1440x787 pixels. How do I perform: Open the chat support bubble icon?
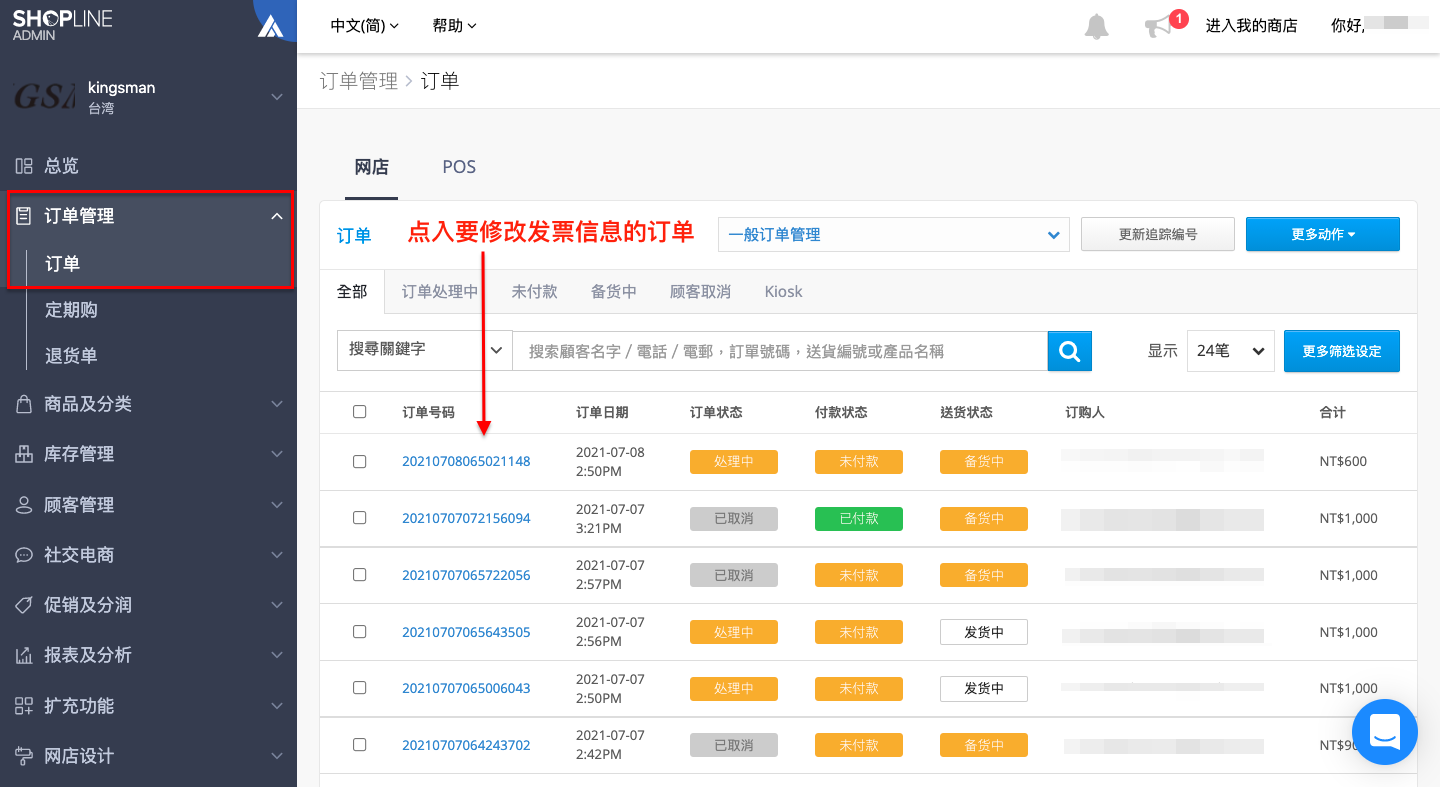(1384, 732)
